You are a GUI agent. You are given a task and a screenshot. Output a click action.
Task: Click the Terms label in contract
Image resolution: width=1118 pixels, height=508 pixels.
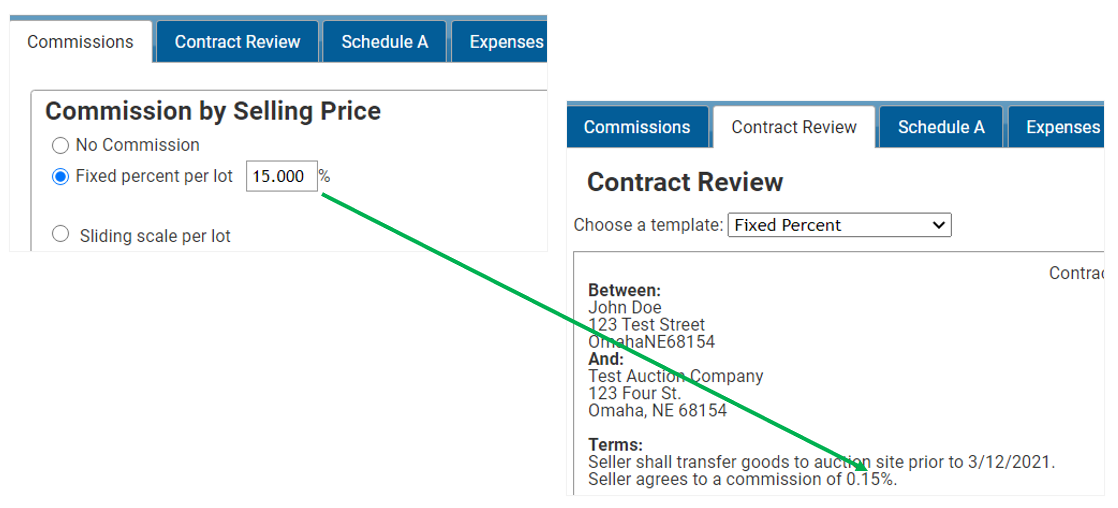point(615,445)
